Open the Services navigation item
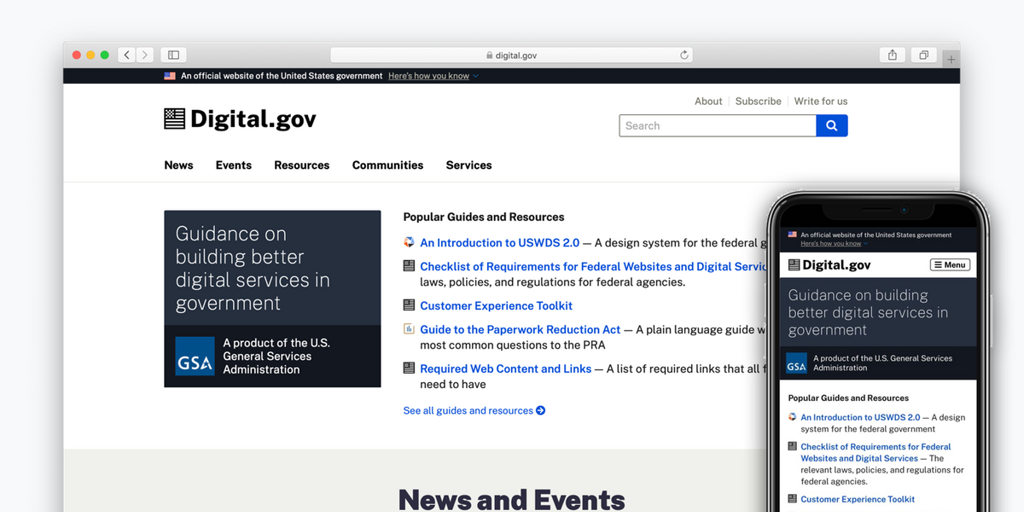Viewport: 1024px width, 512px height. (469, 165)
